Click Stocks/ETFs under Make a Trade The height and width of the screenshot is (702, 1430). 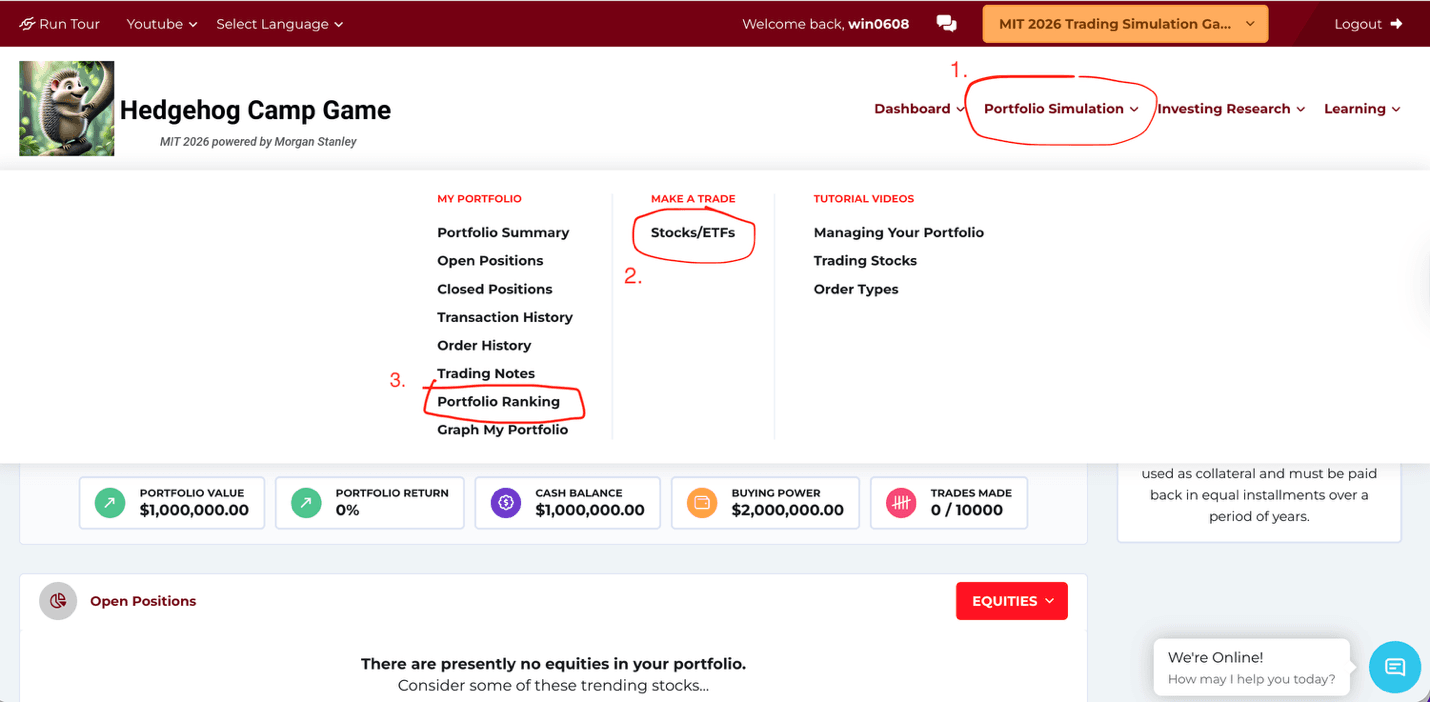[692, 233]
